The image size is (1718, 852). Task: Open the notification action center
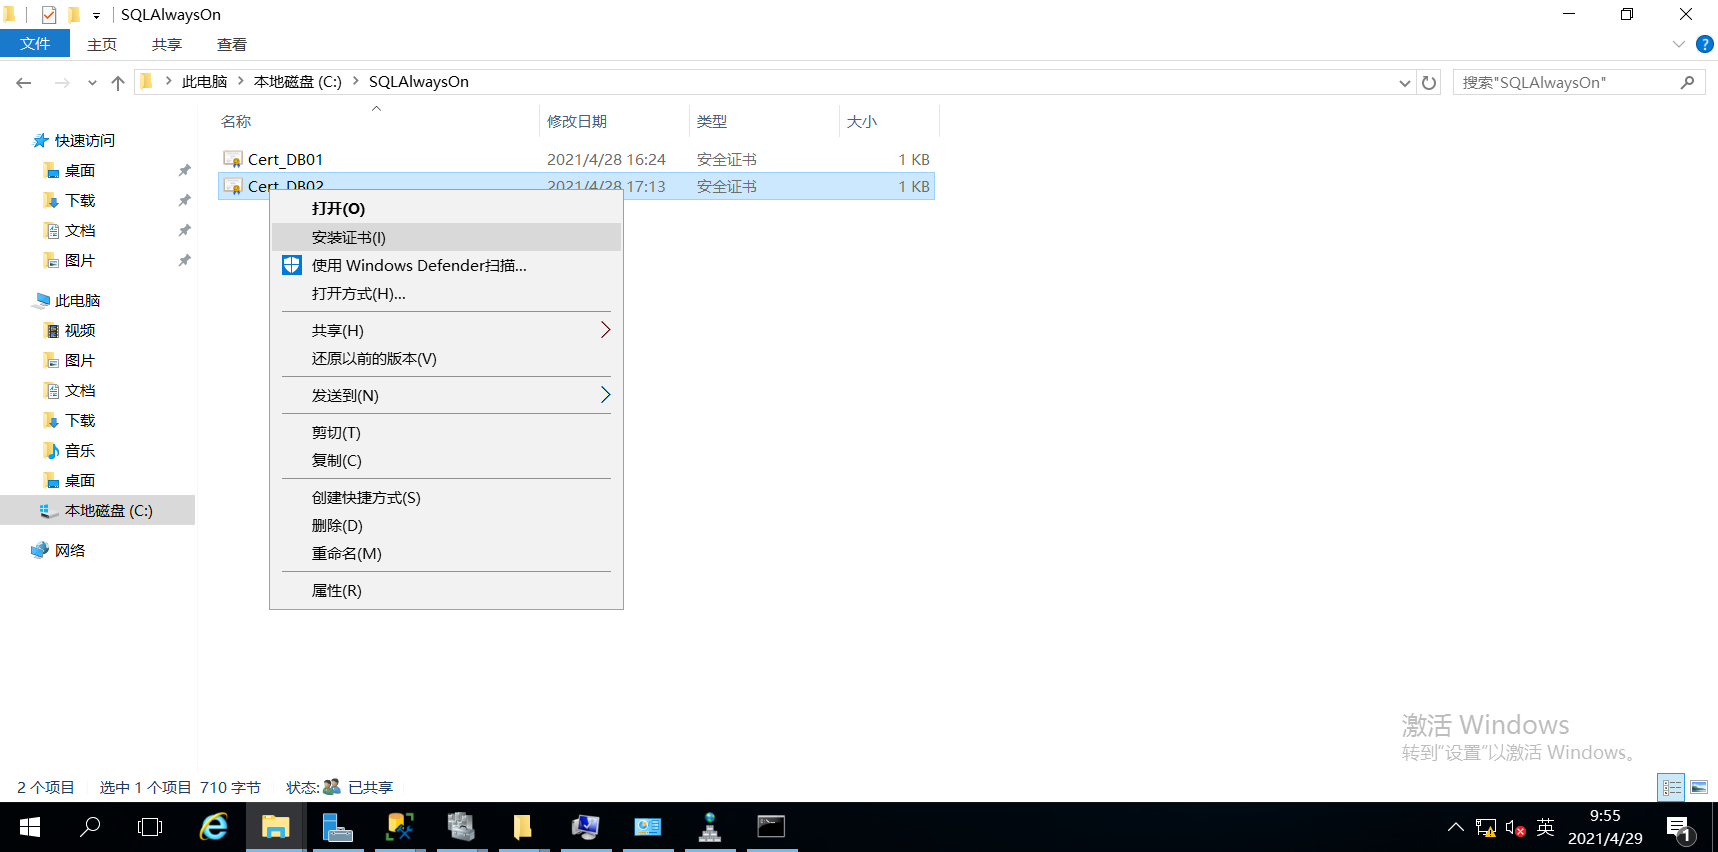coord(1679,828)
